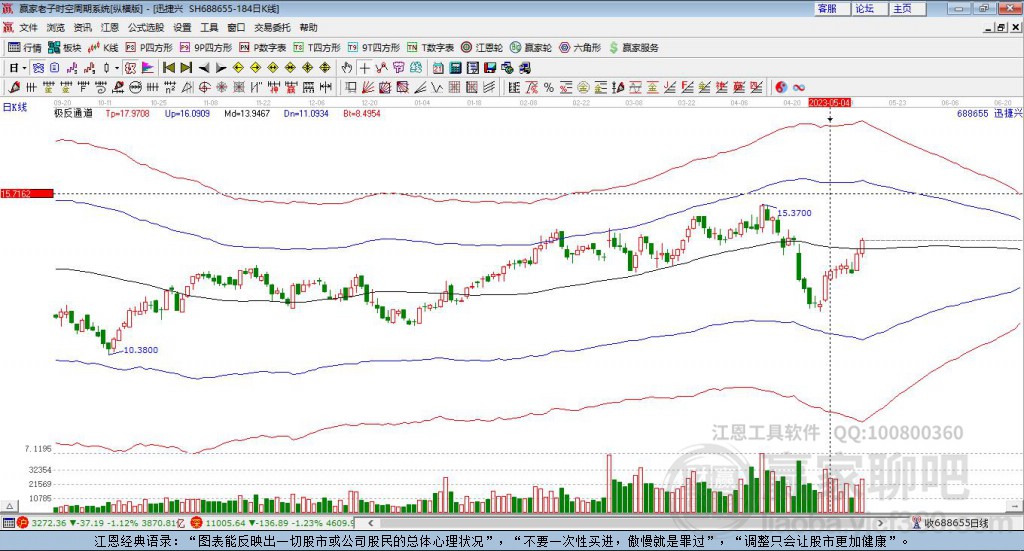Open the 设置 menu
Viewport: 1024px width, 551px height.
point(182,27)
